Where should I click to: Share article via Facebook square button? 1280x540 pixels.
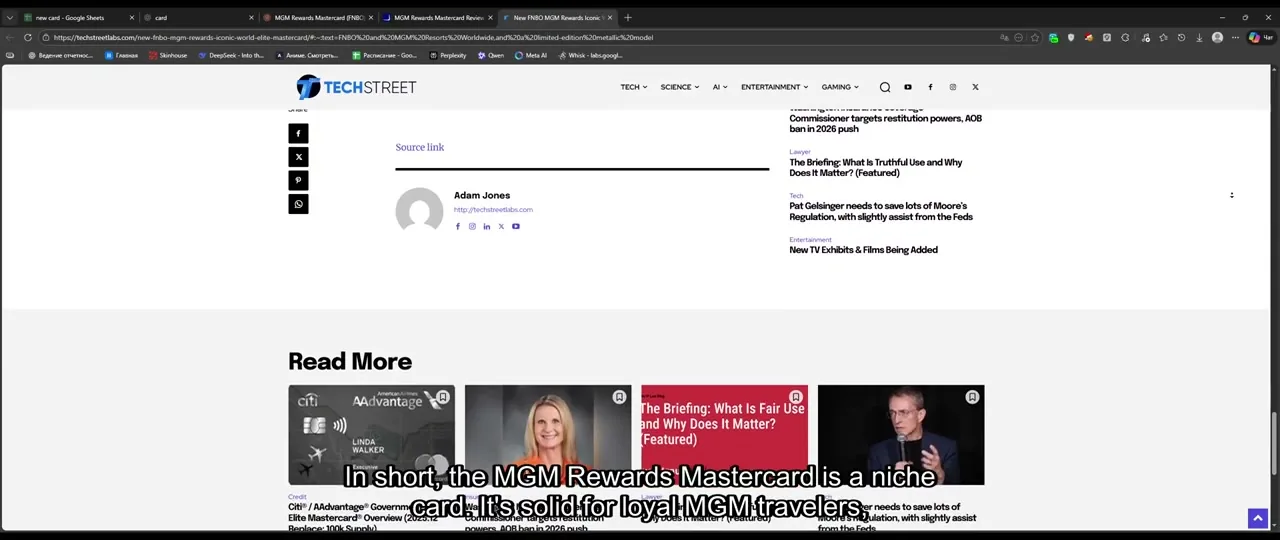(x=298, y=133)
